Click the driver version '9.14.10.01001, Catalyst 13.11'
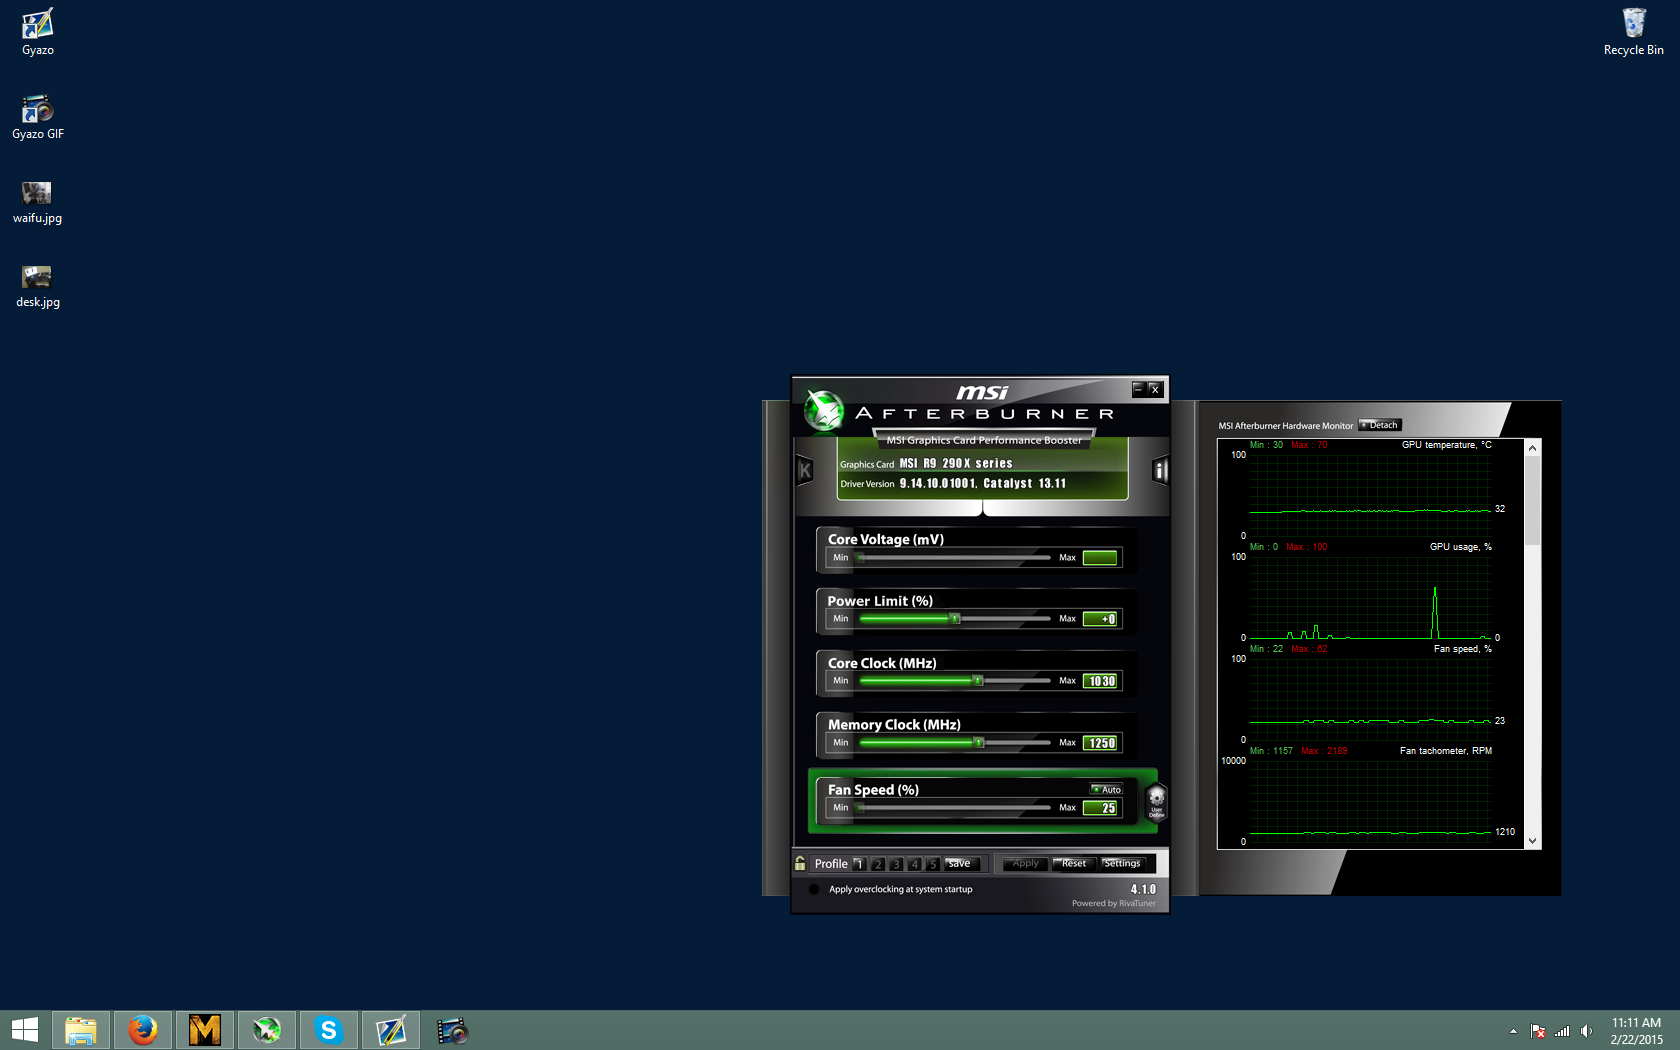The width and height of the screenshot is (1680, 1050). tap(983, 483)
